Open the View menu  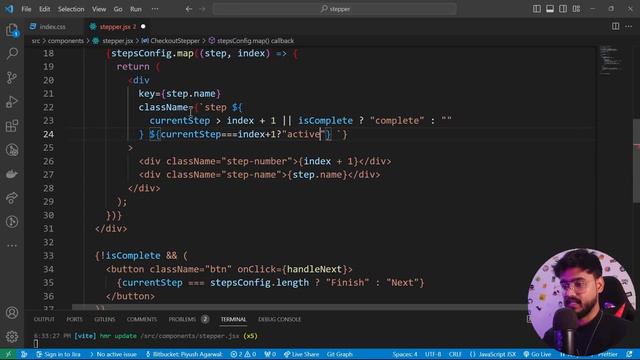tap(99, 9)
